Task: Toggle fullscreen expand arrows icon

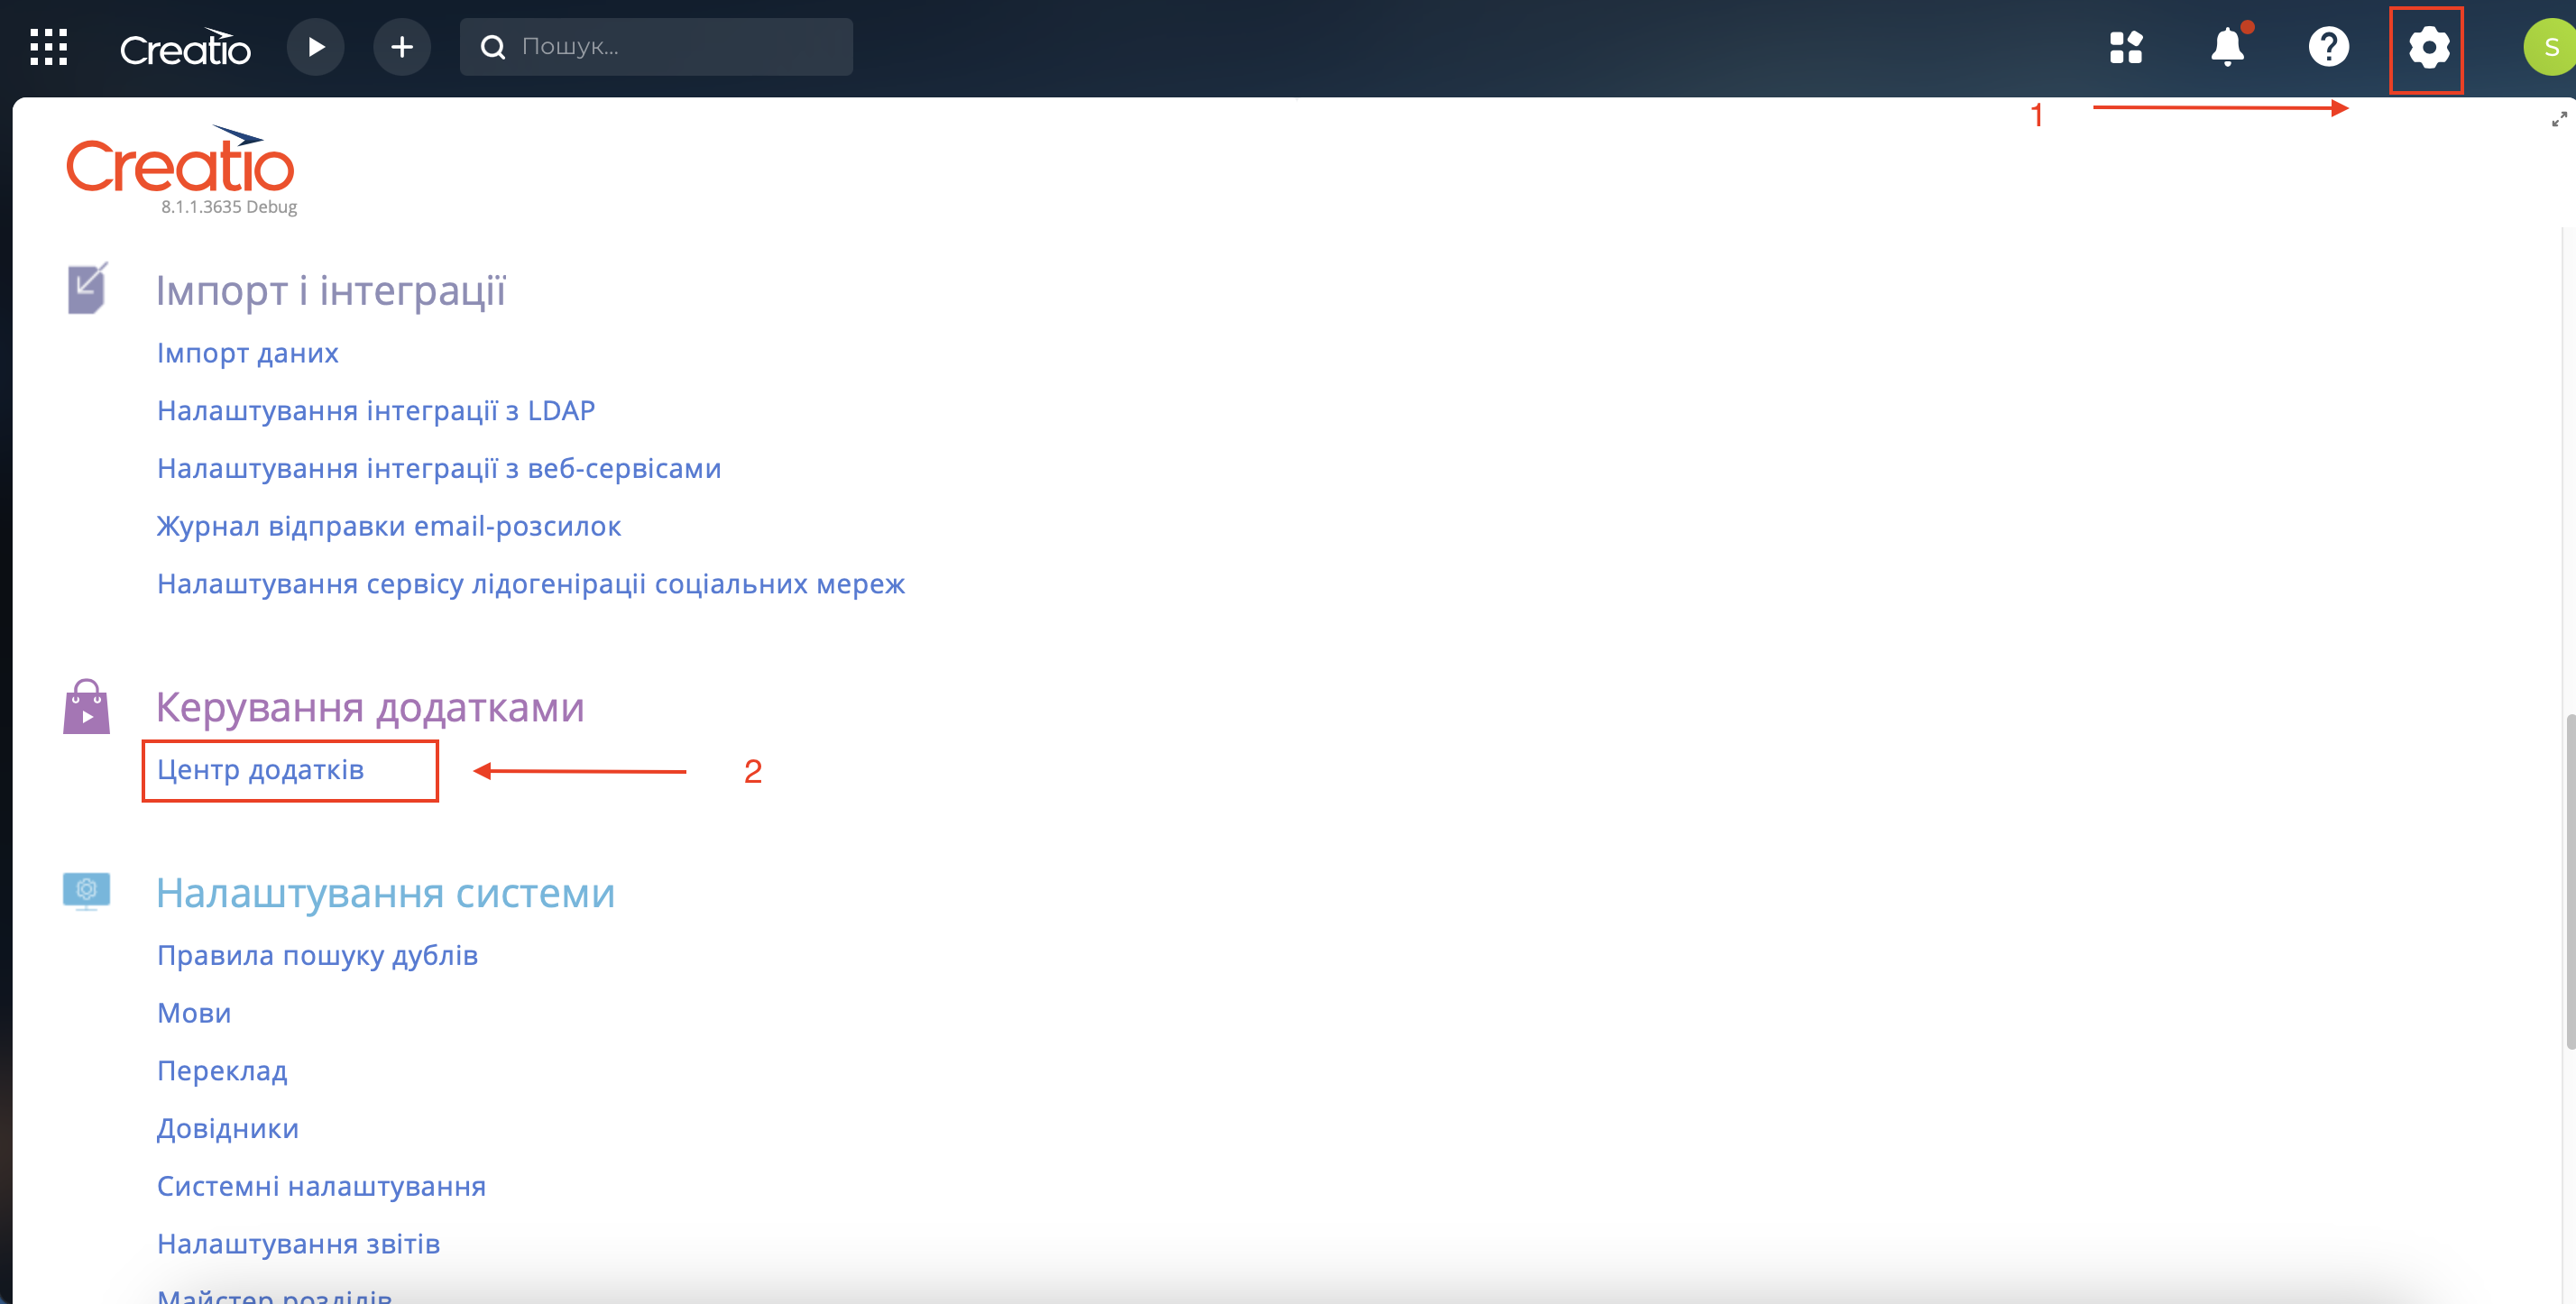Action: [2559, 120]
